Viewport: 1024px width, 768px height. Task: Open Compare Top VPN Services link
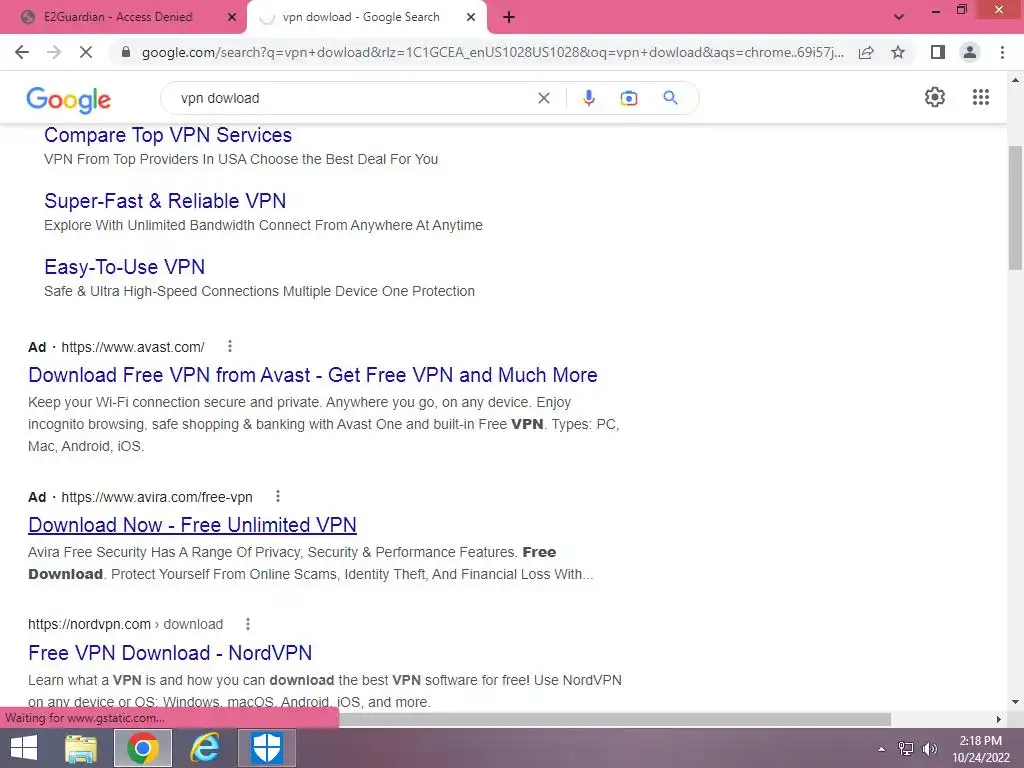click(168, 135)
